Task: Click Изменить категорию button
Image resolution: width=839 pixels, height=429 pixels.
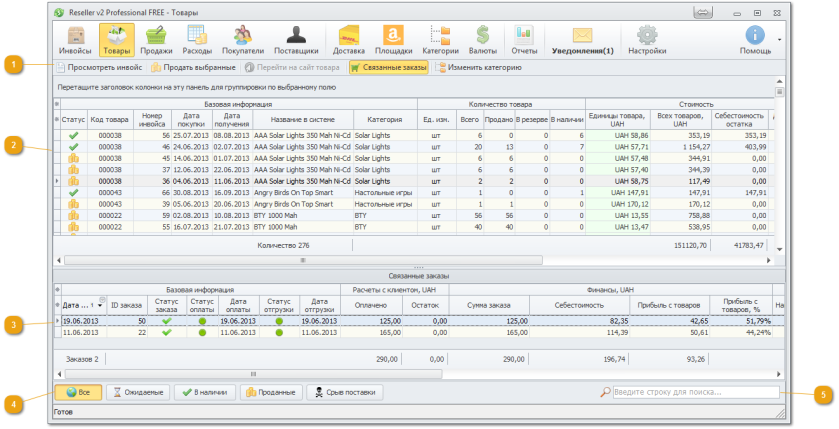Action: point(479,68)
